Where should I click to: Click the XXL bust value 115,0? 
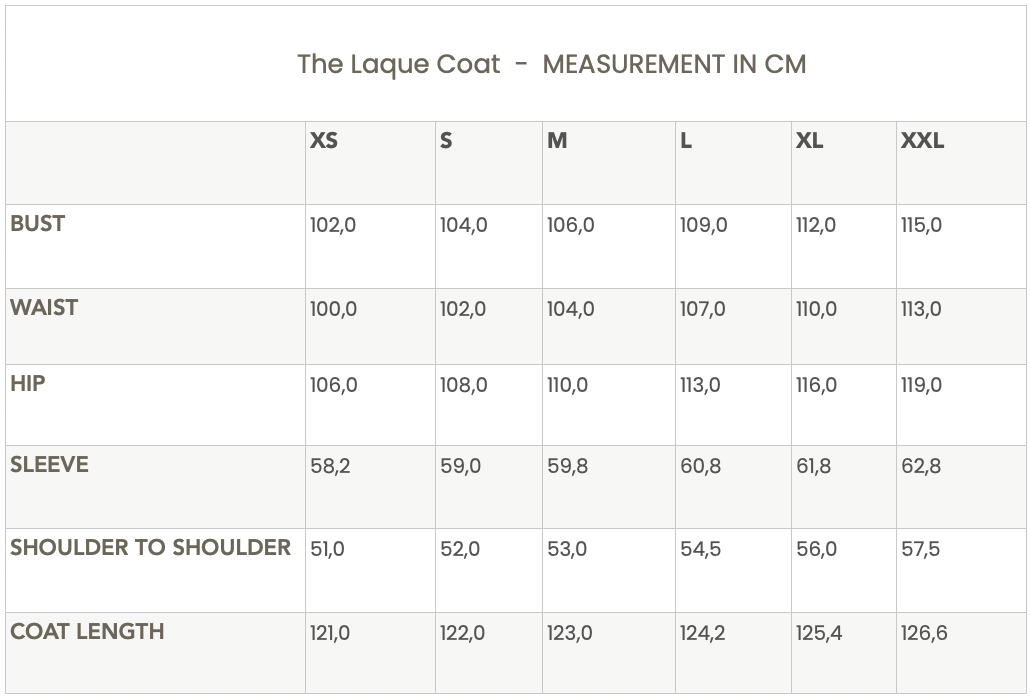click(921, 226)
